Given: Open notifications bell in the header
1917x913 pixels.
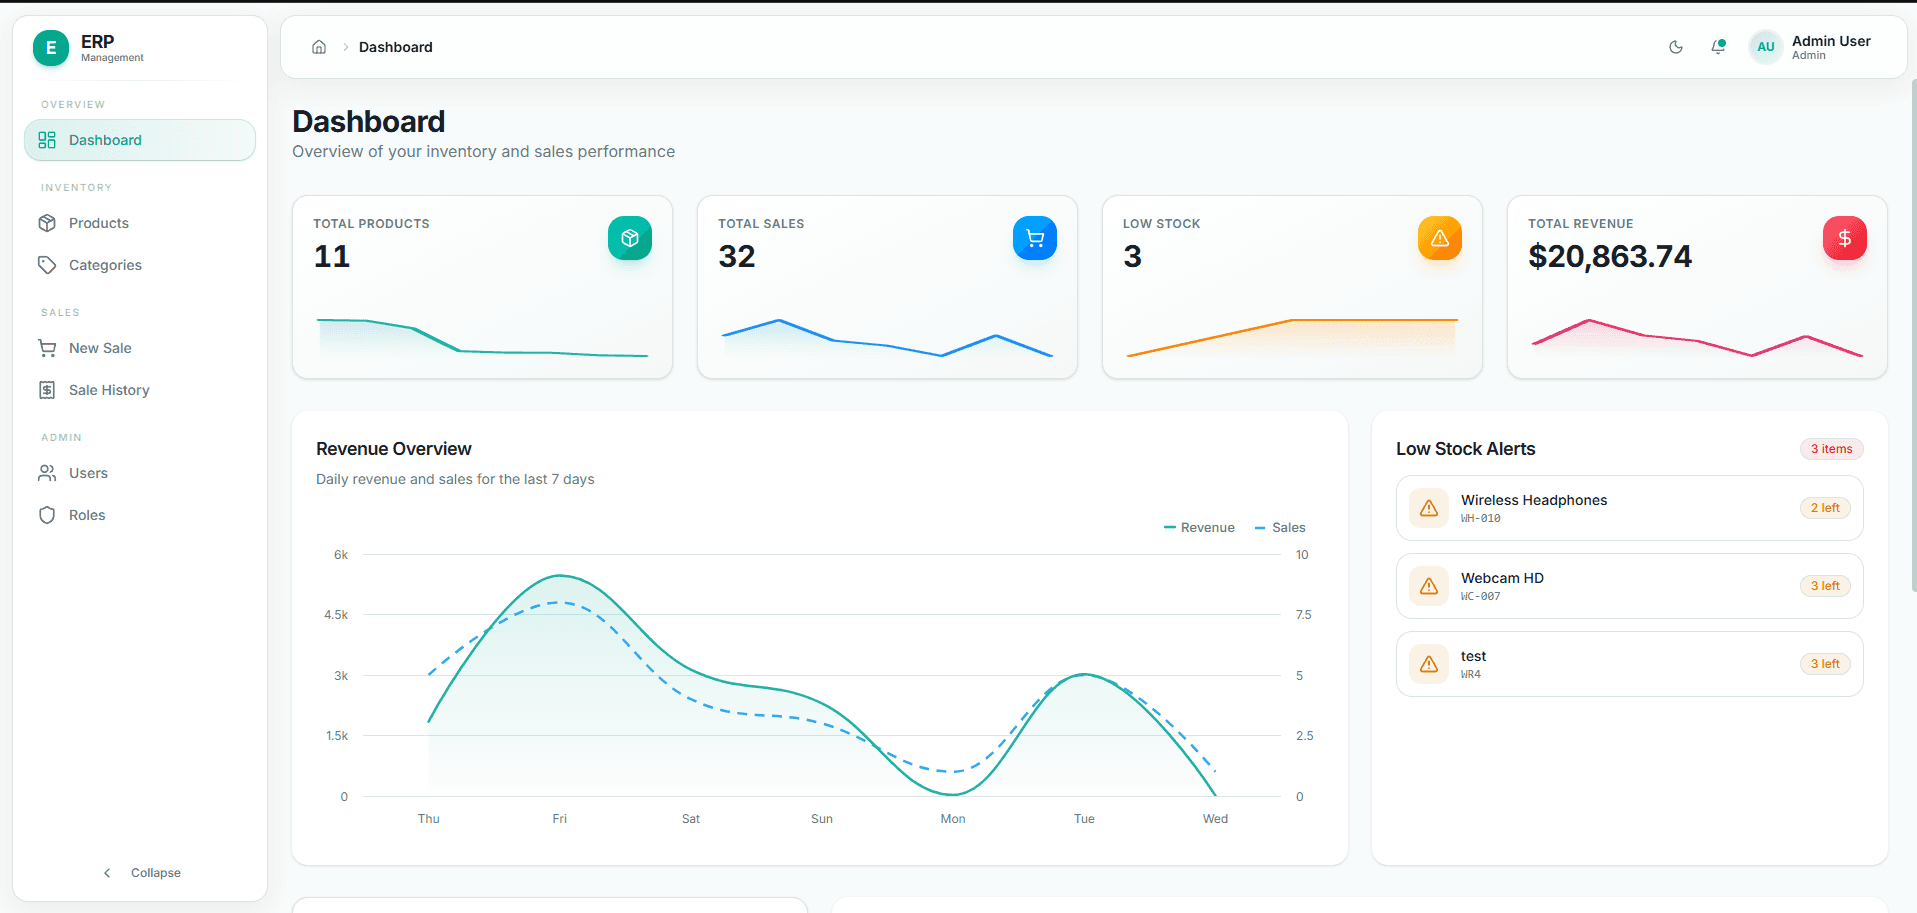Looking at the screenshot, I should (1718, 47).
